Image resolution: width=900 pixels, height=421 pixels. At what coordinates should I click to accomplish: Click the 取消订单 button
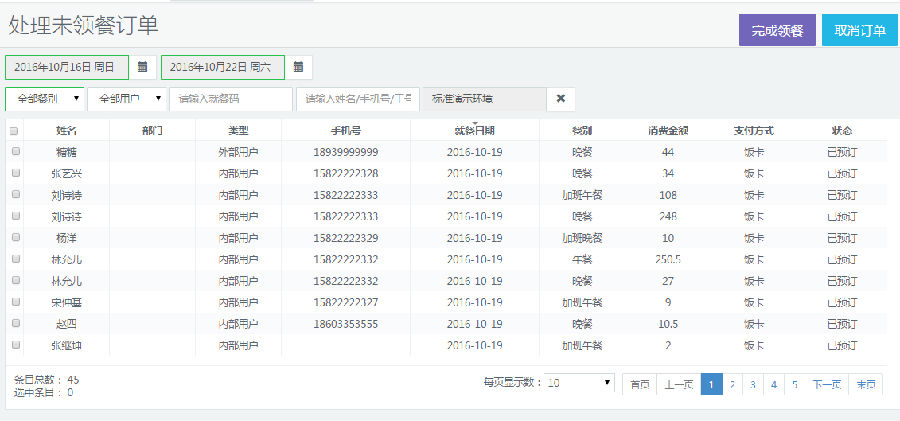(x=859, y=30)
